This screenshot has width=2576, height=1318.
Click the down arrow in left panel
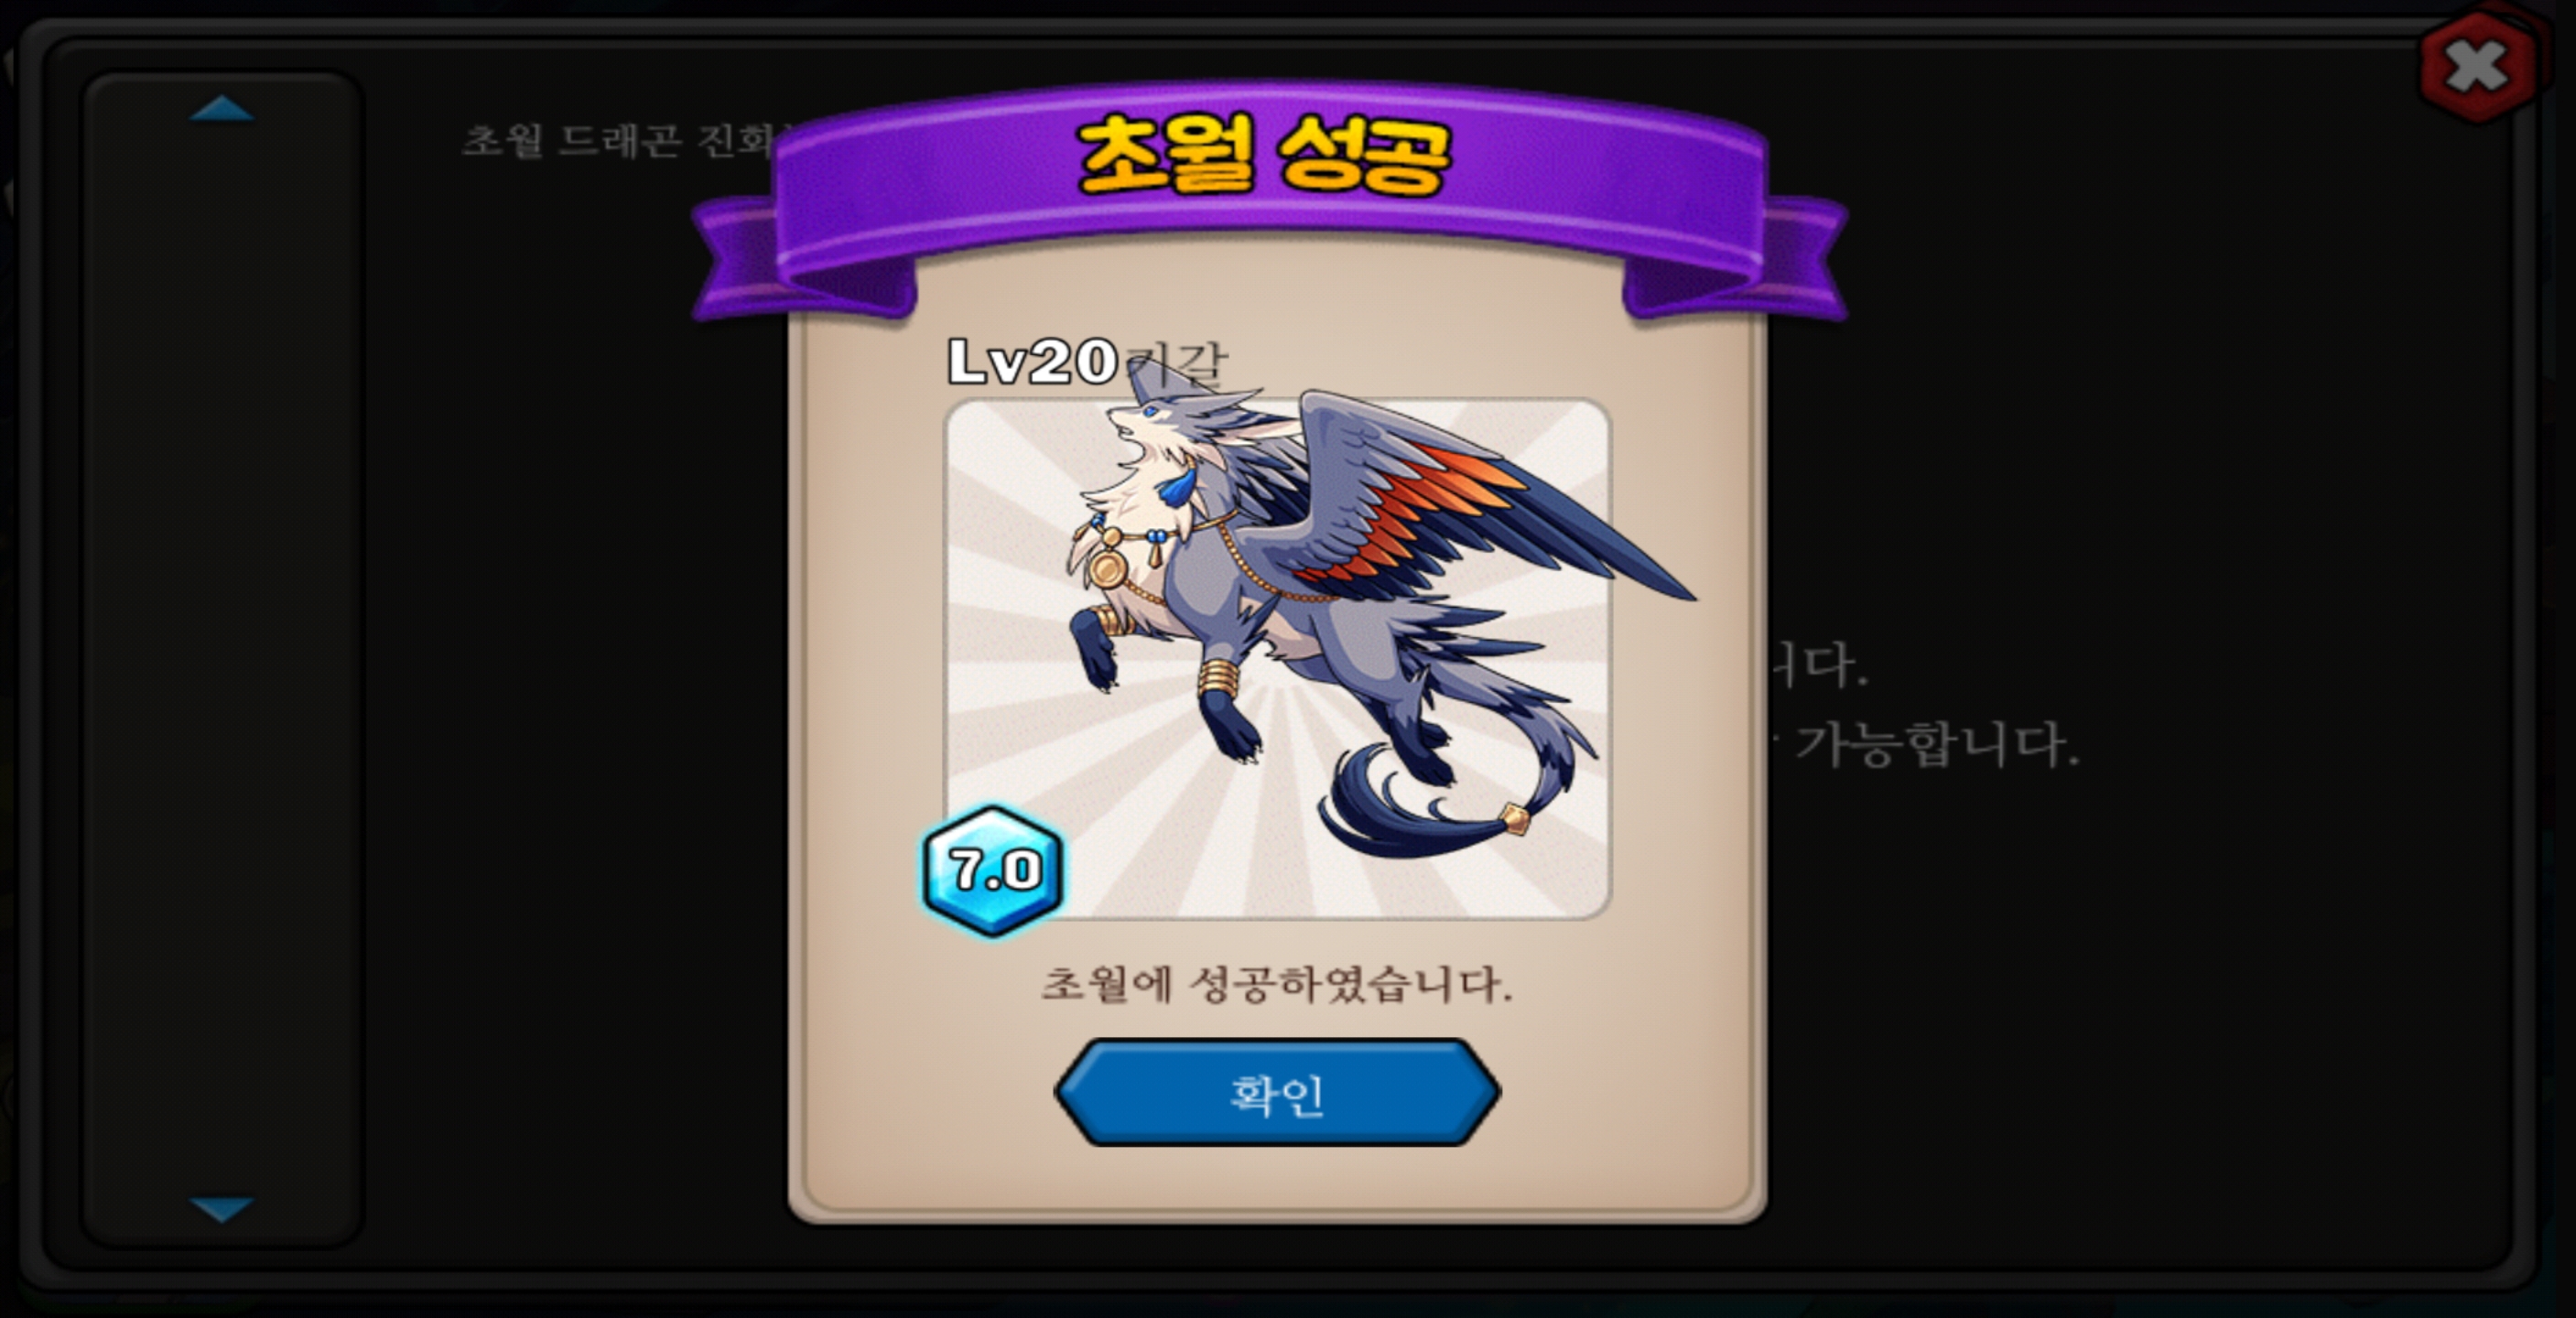(221, 1209)
